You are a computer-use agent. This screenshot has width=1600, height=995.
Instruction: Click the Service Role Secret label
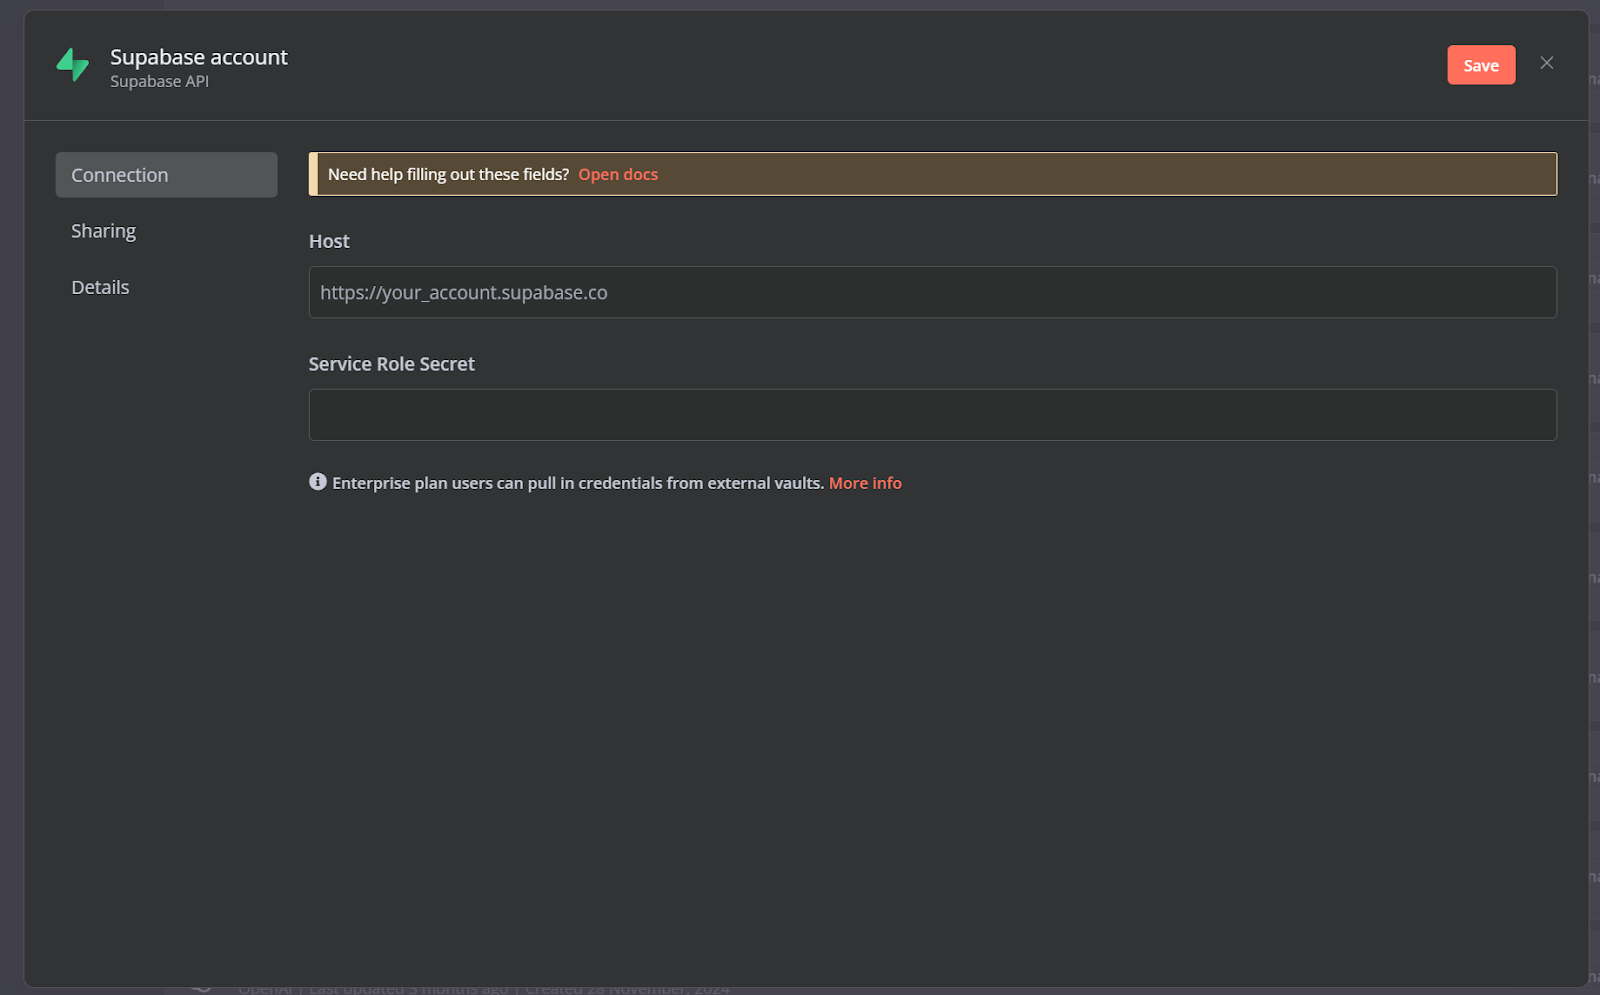[x=391, y=364]
